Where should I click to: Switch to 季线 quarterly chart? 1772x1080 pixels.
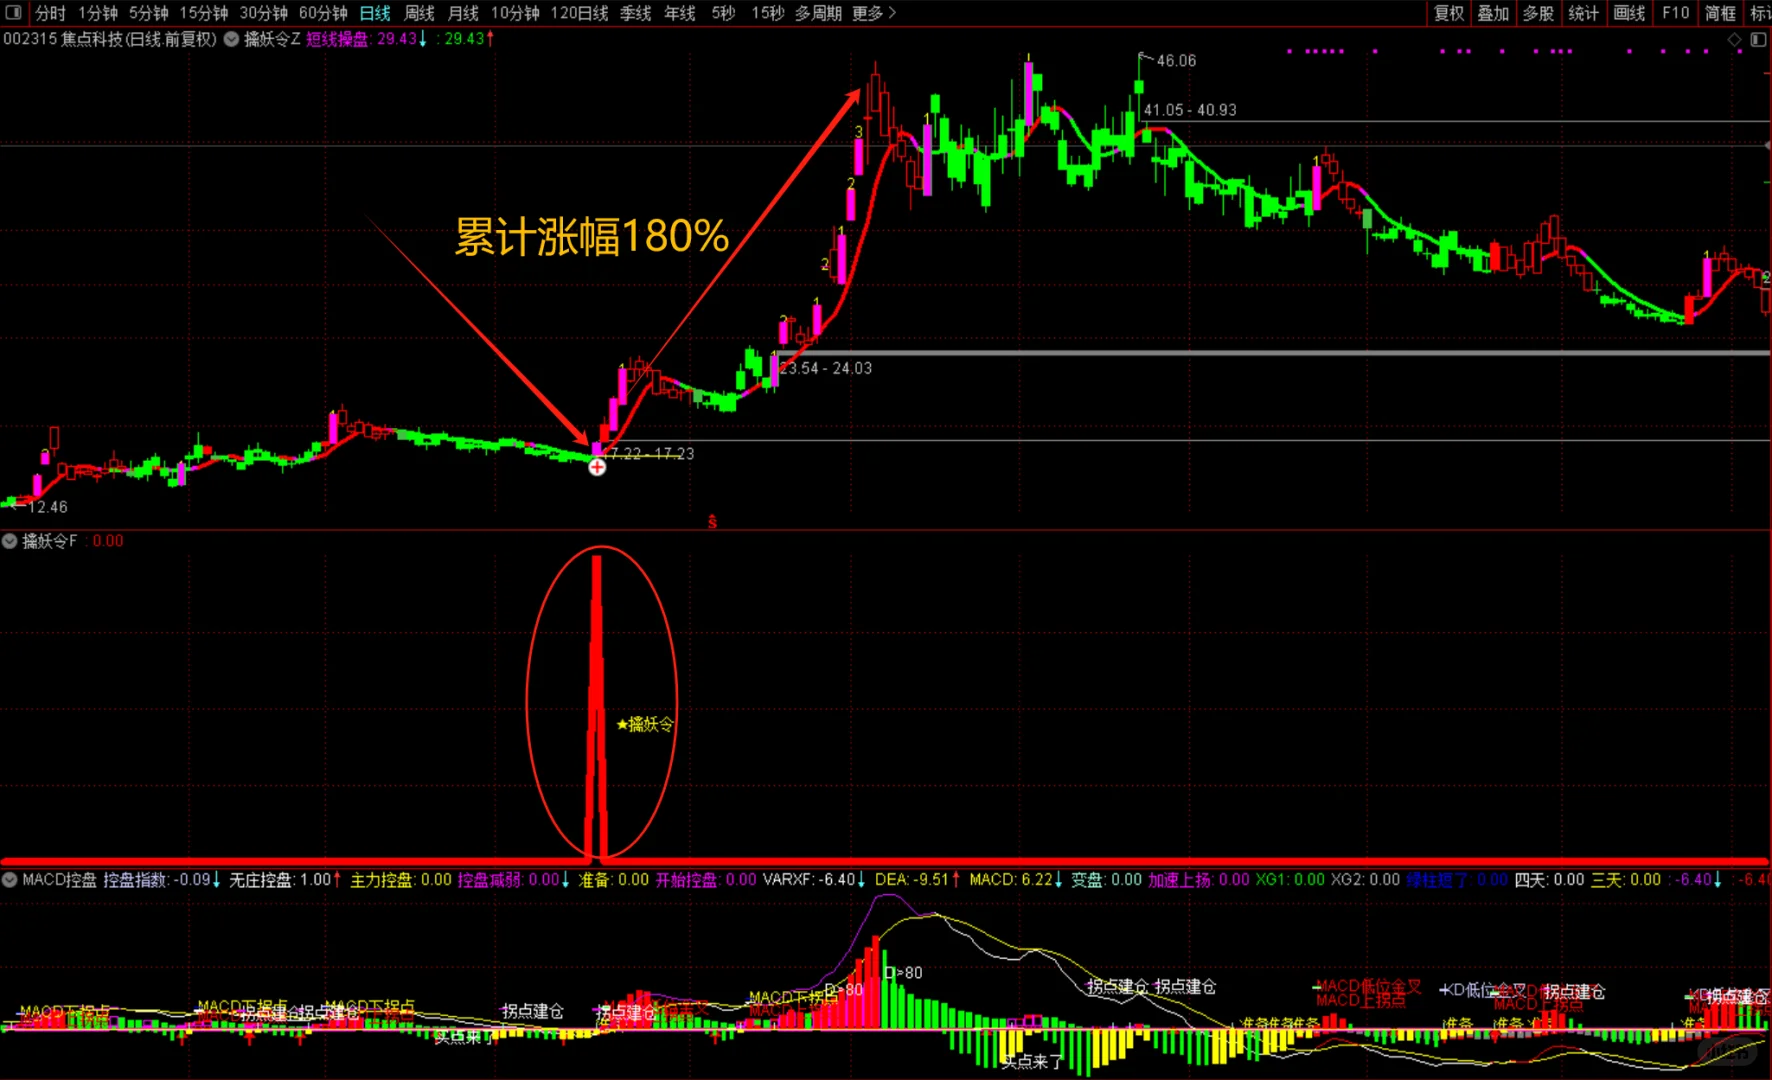636,13
